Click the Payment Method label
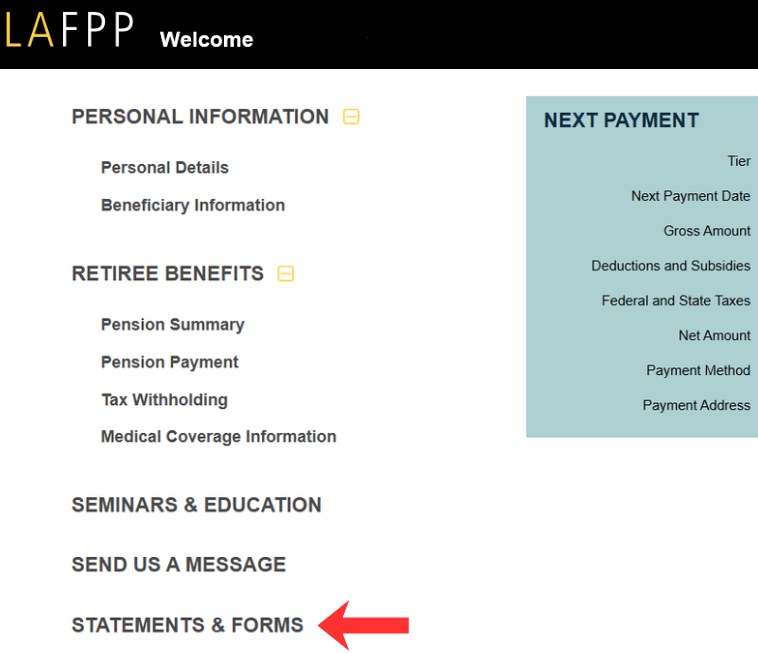The image size is (758, 653). click(x=697, y=371)
